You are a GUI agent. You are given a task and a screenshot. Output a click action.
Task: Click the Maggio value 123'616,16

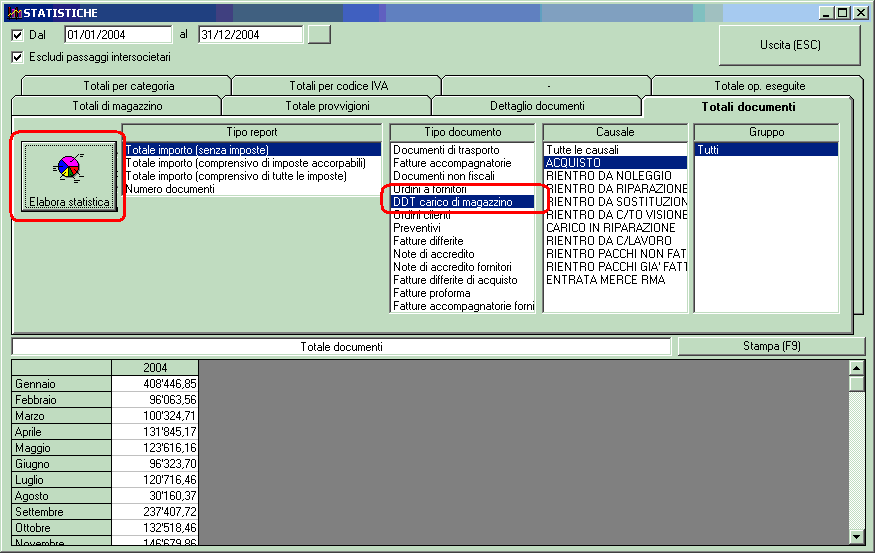click(155, 448)
